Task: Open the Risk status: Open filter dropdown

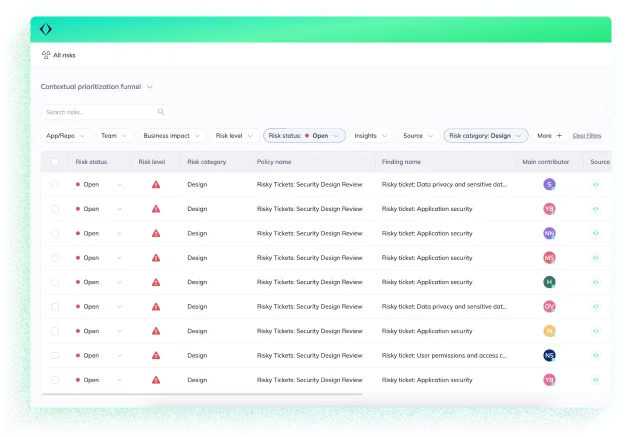Action: [304, 136]
